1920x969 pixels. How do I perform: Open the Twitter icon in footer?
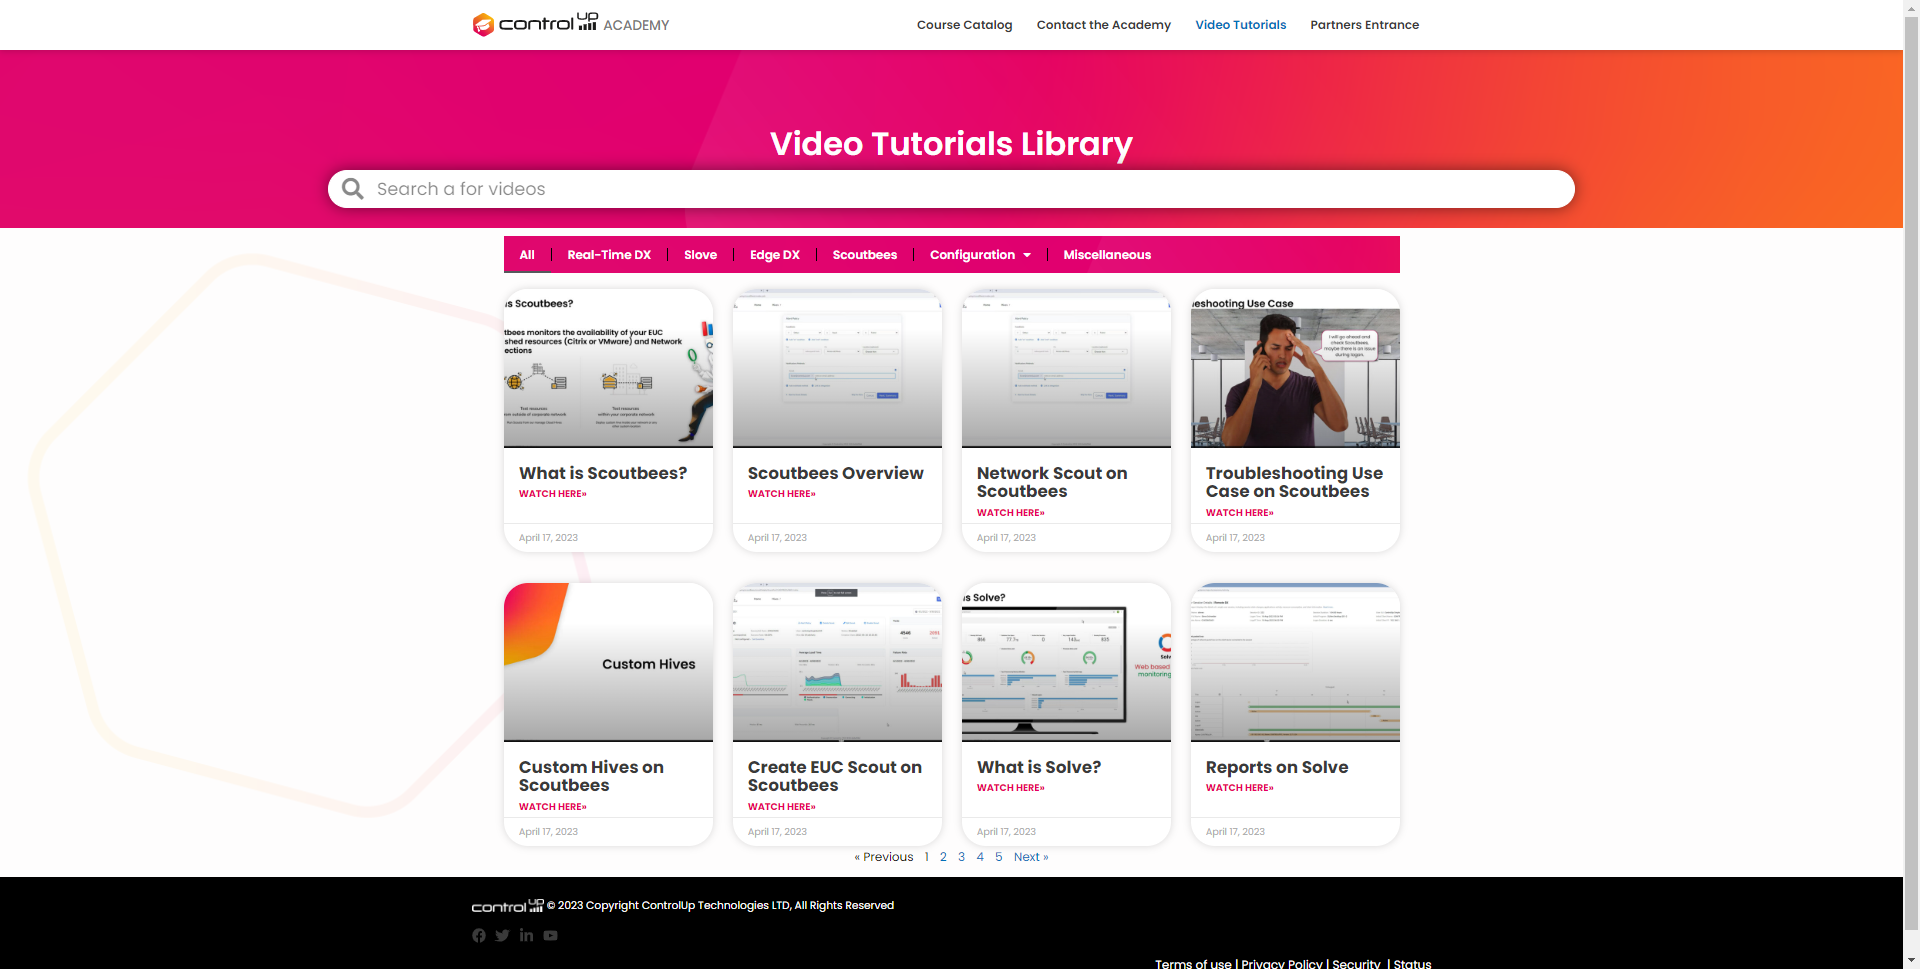(502, 936)
